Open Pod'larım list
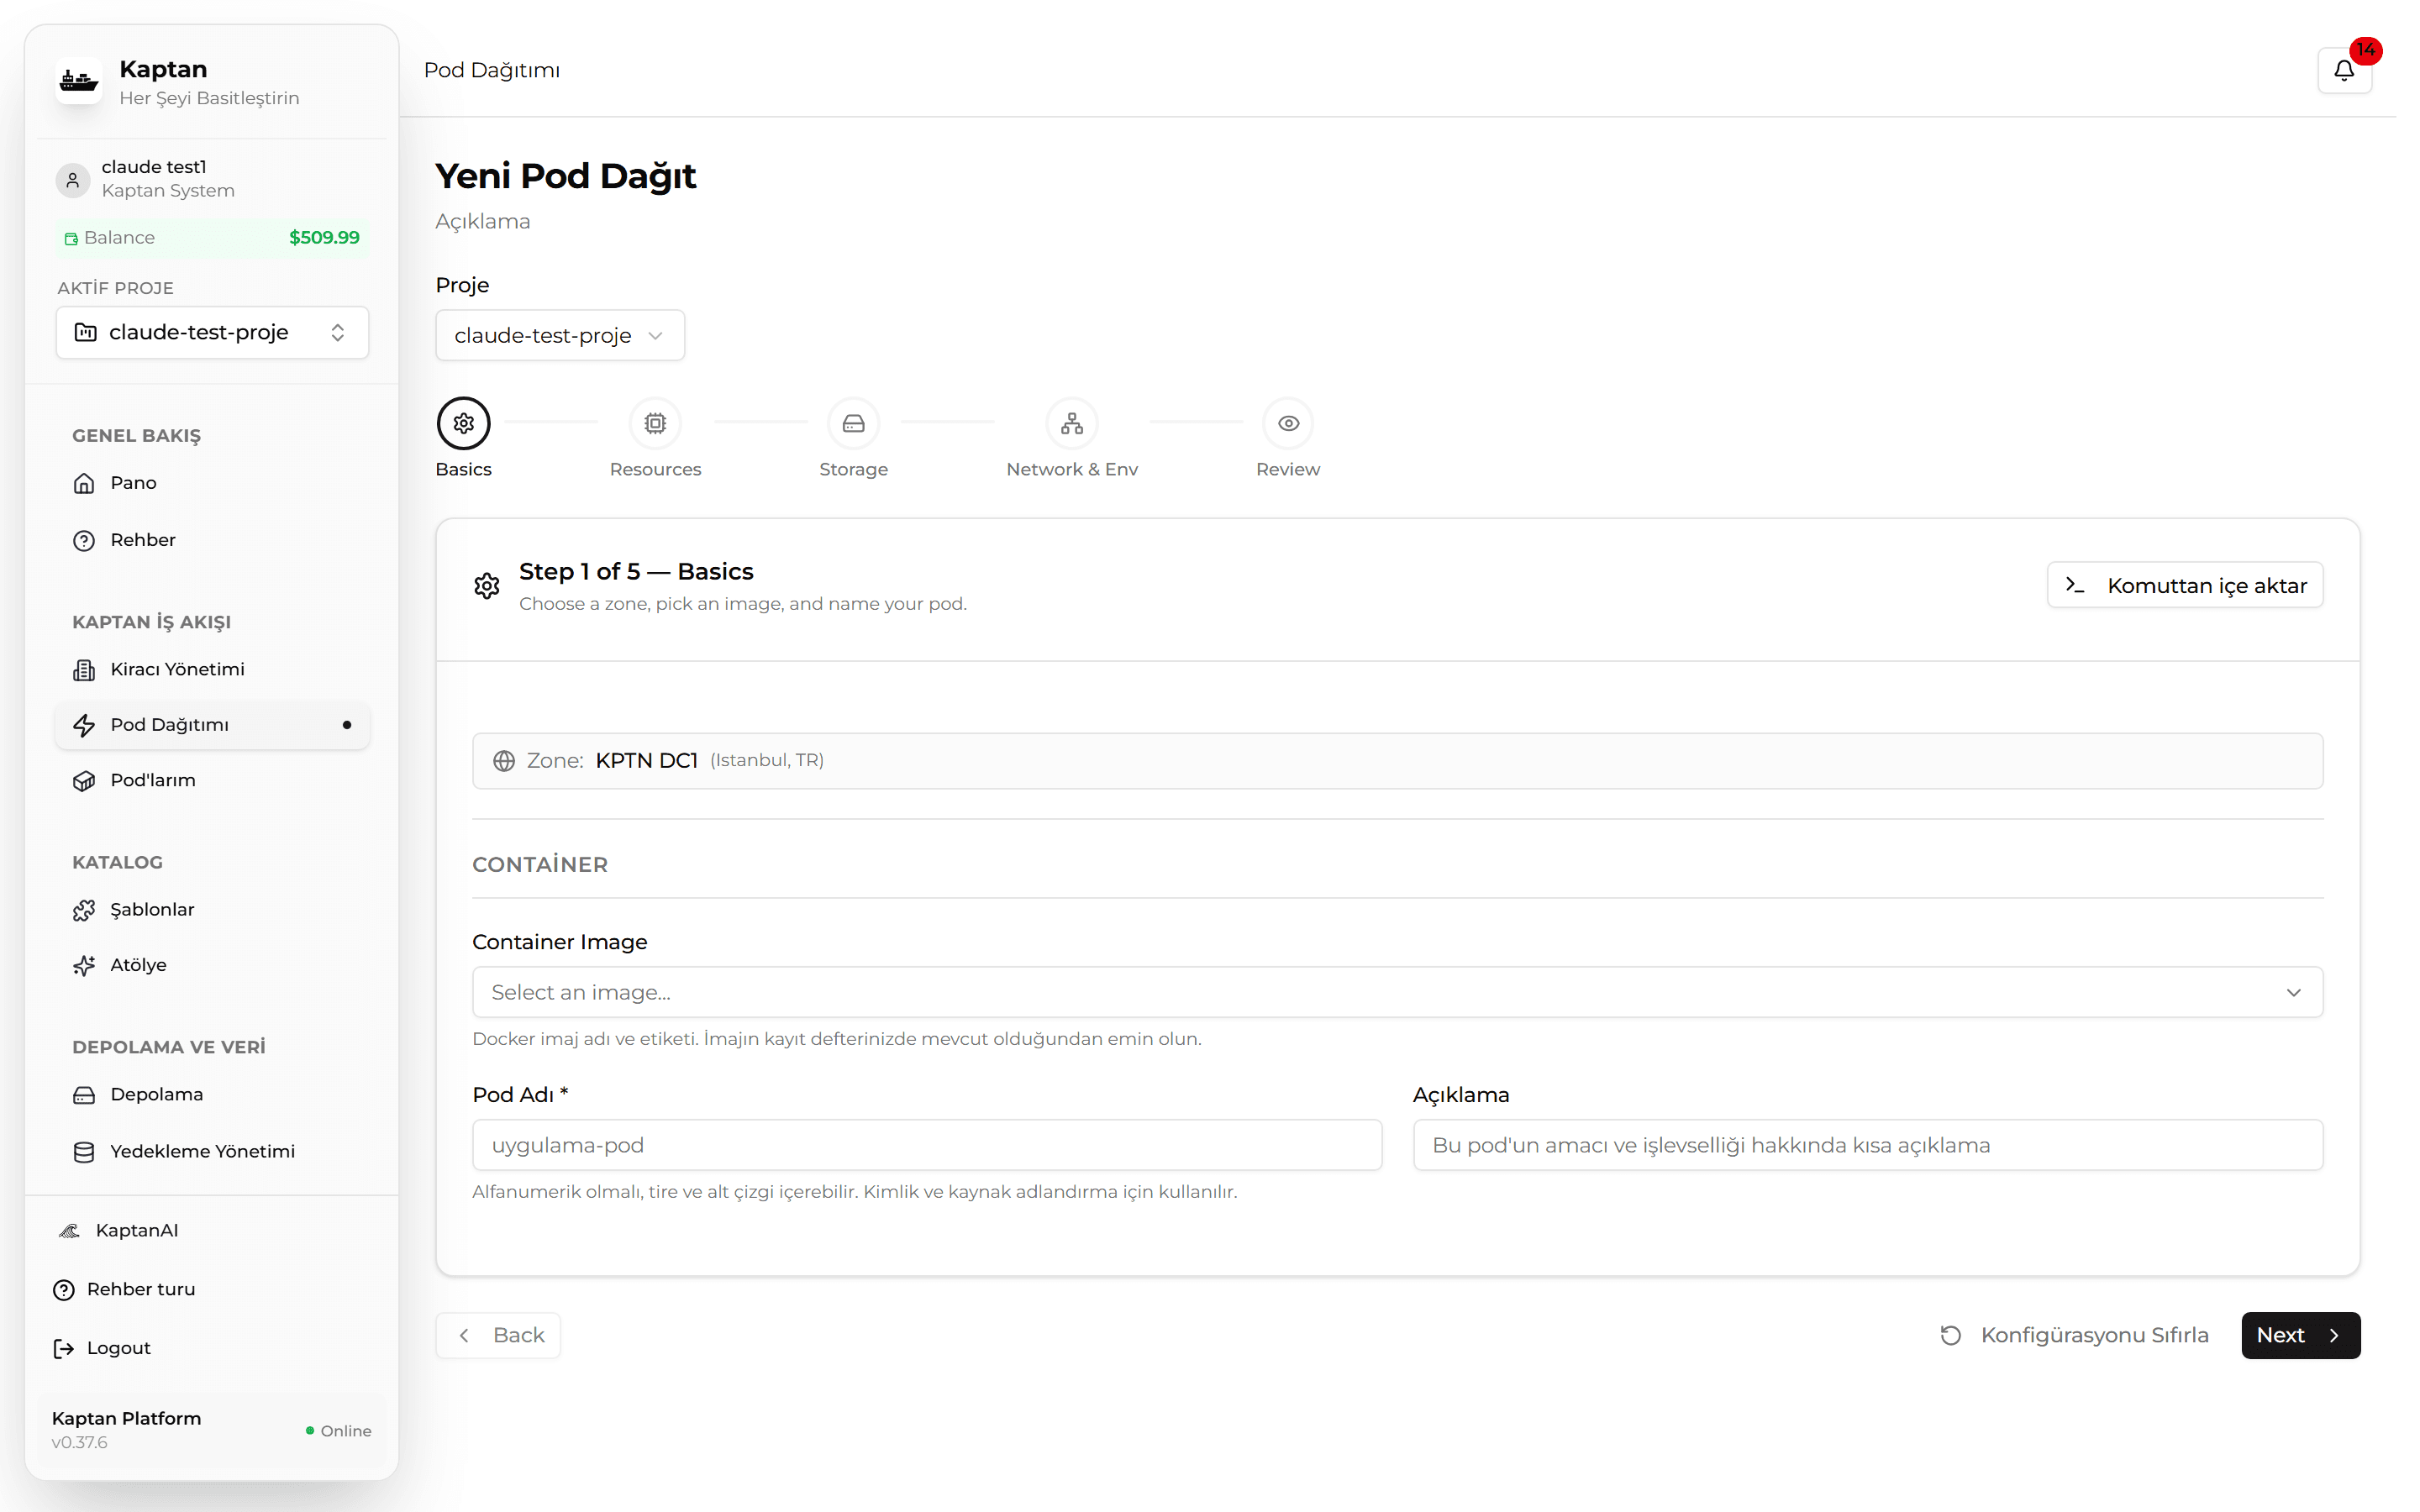Screen dimensions: 2420x1512 [x=212, y=781]
